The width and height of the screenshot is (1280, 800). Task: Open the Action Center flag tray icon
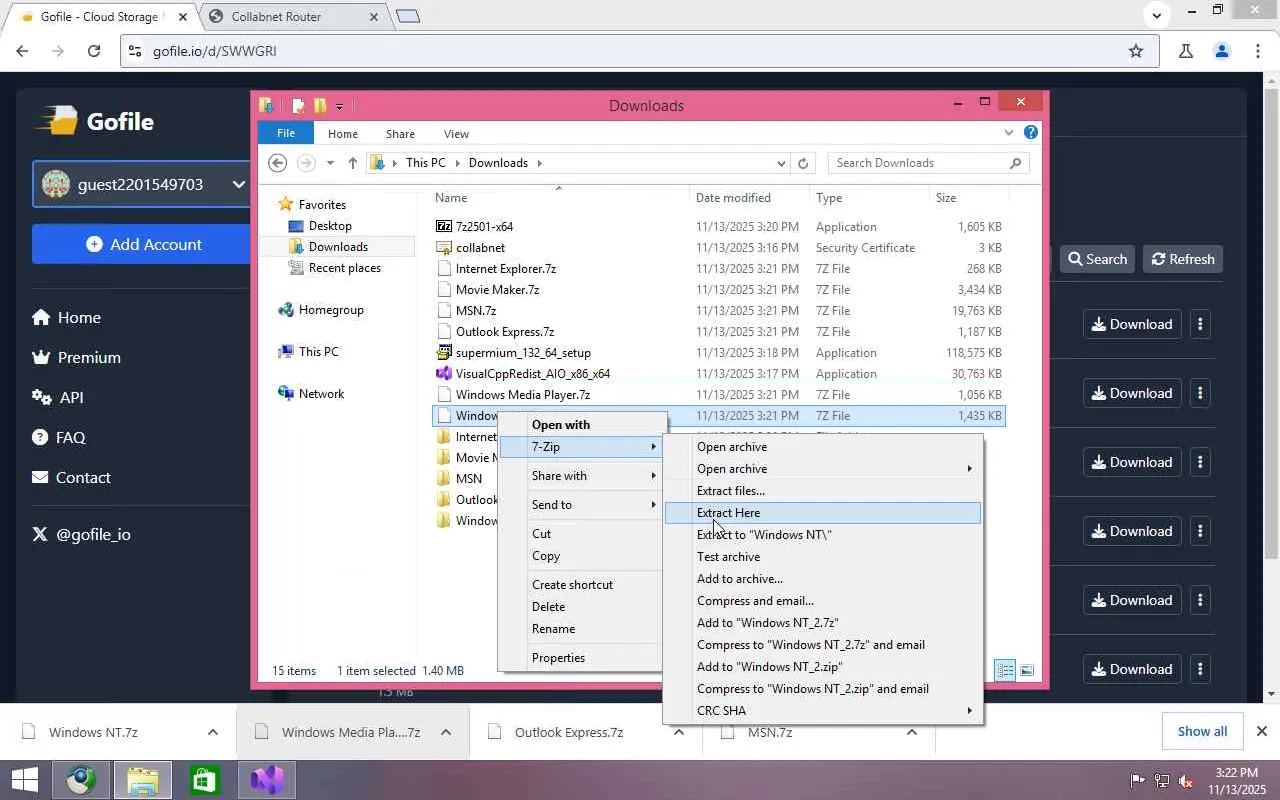click(1138, 781)
